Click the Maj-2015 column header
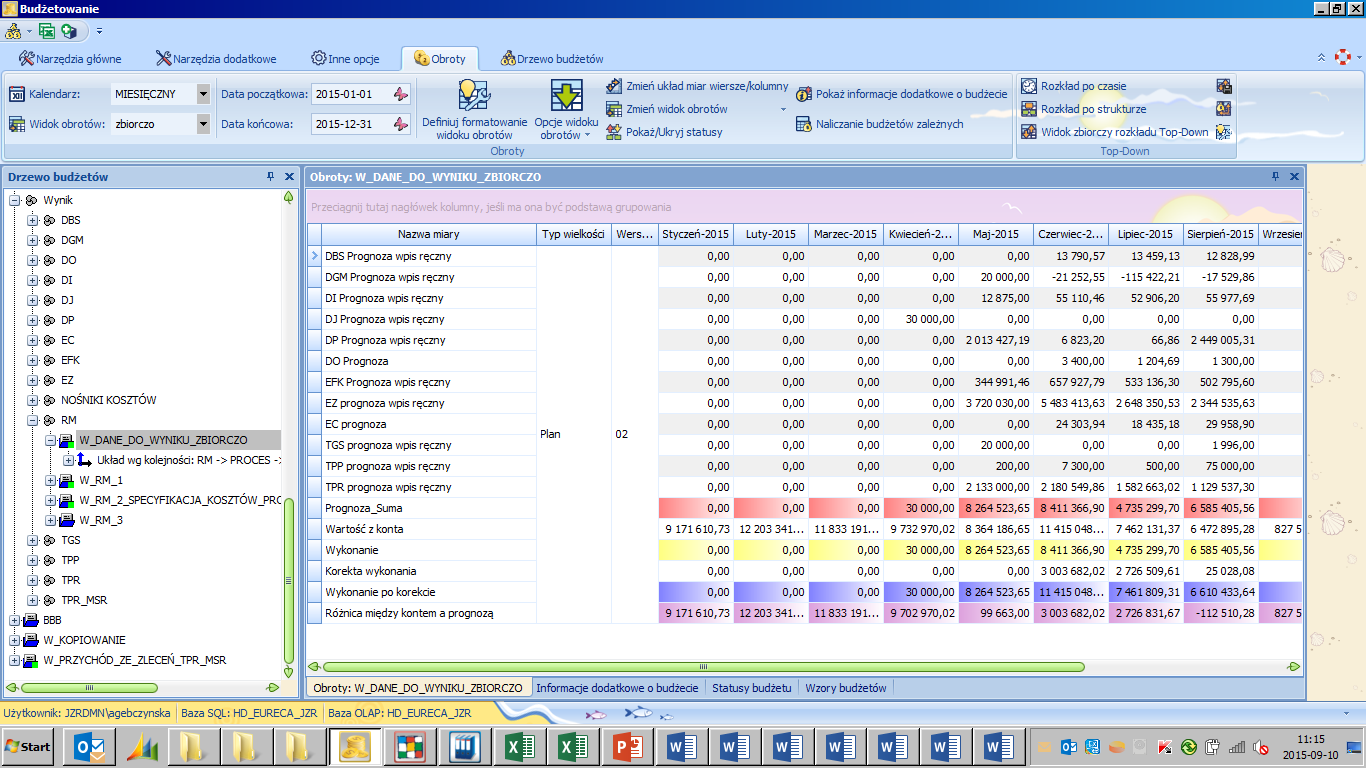Screen dimensions: 1366x768 [x=996, y=234]
